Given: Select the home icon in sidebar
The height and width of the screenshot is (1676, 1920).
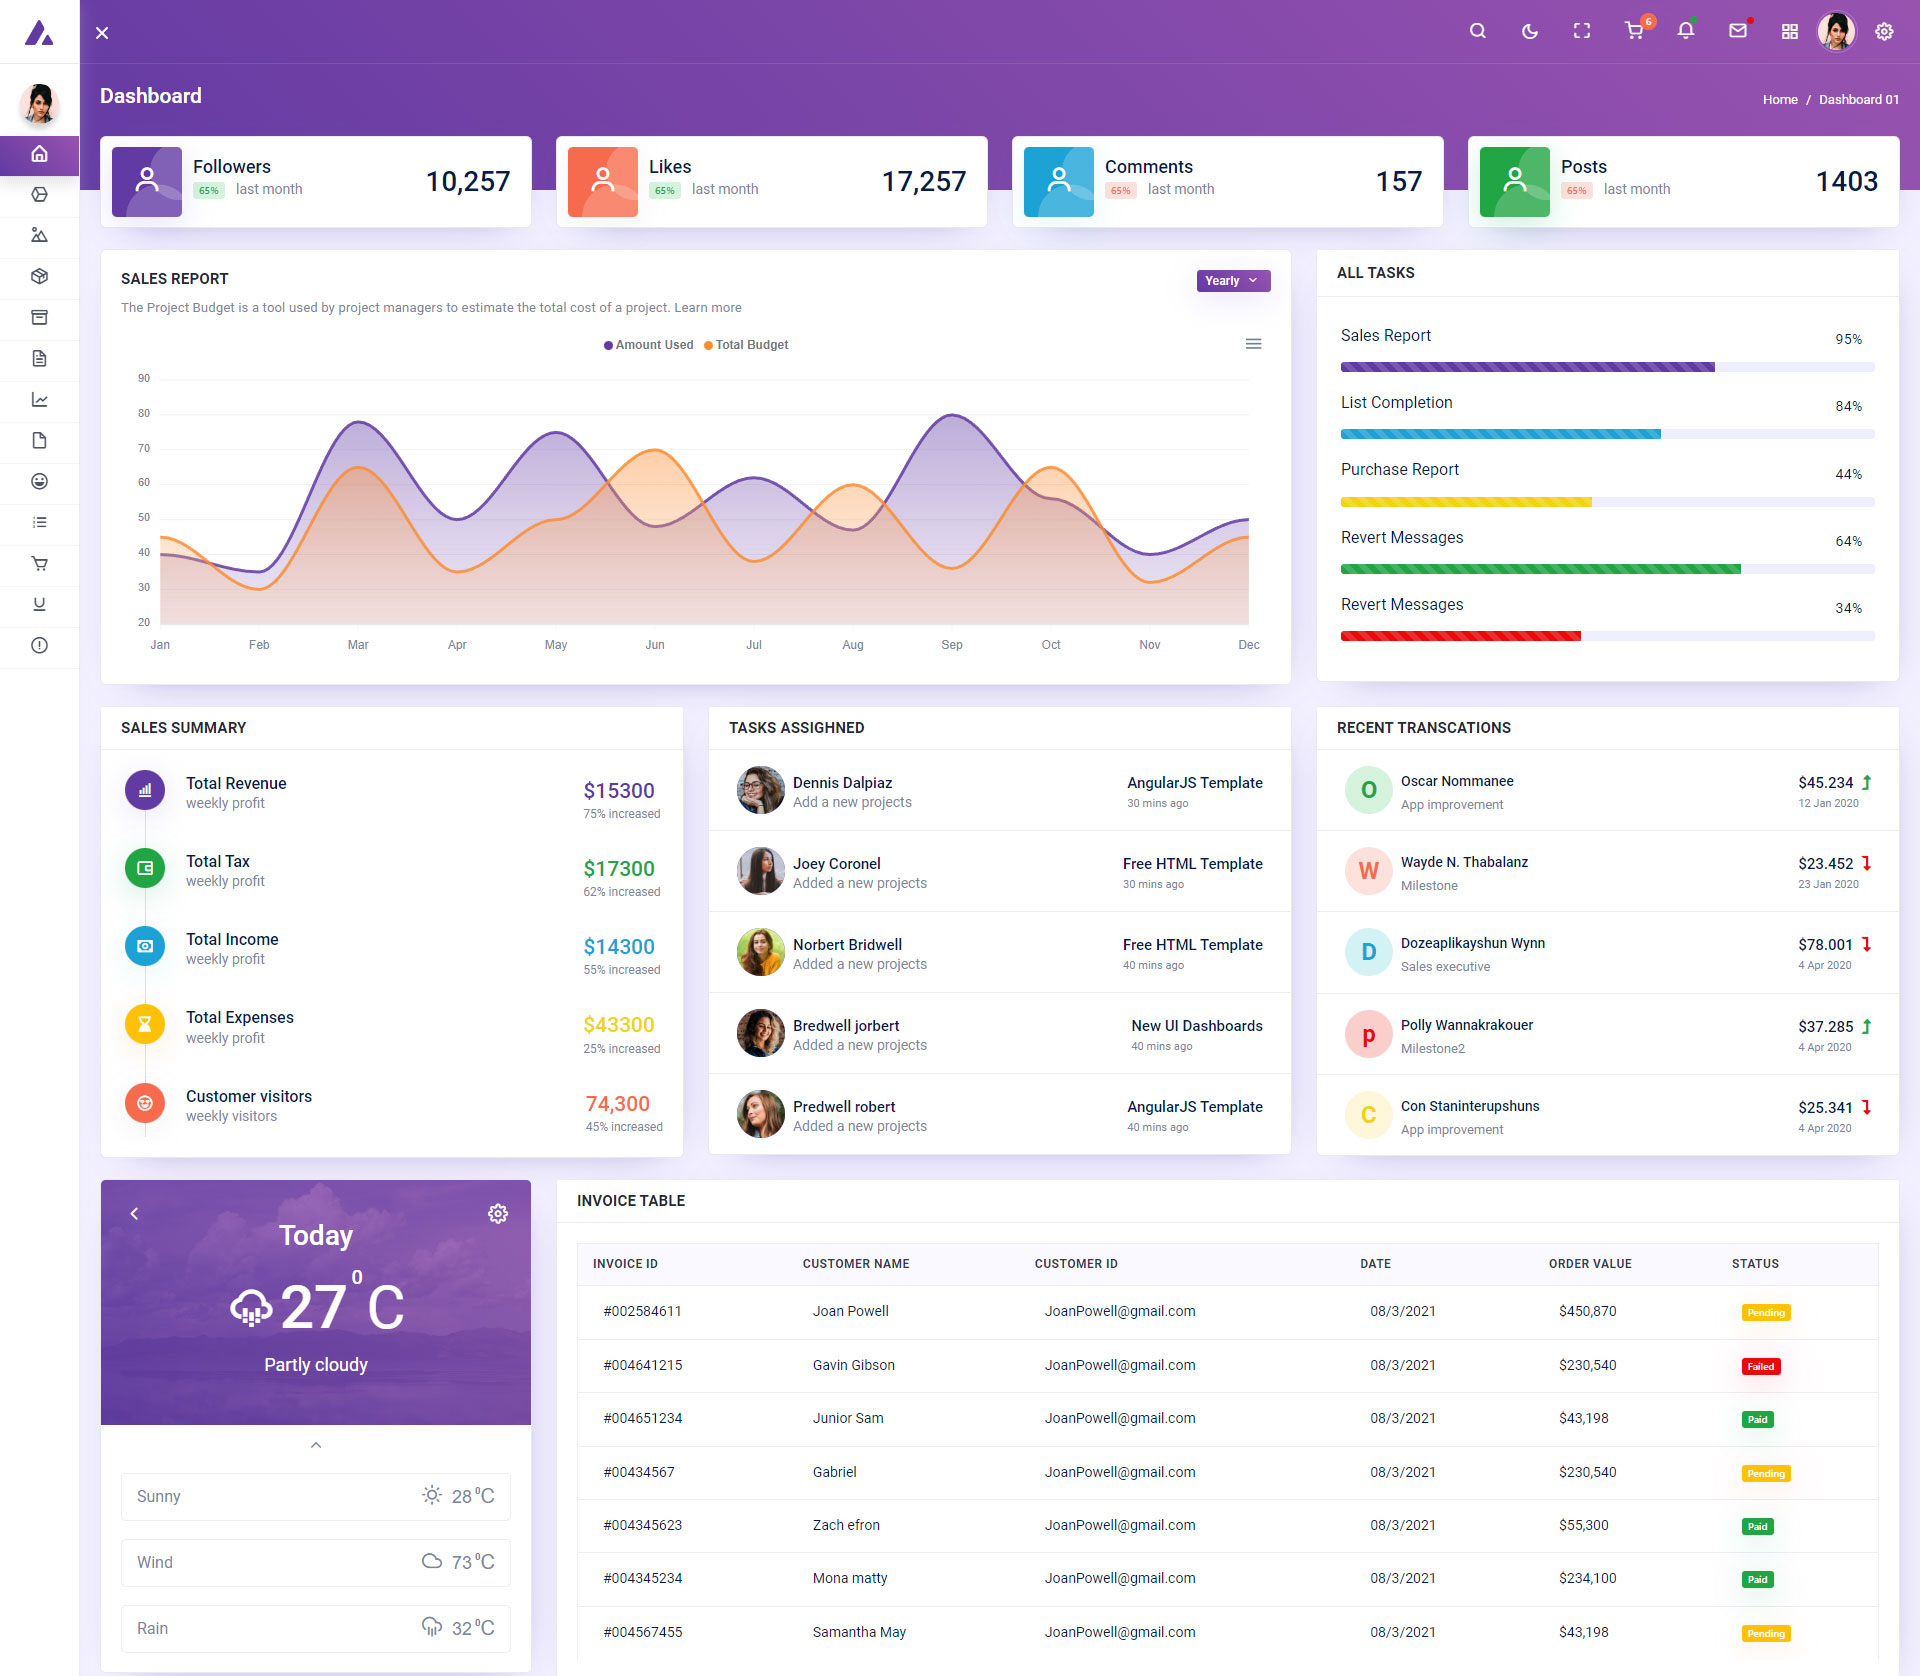Looking at the screenshot, I should 39,154.
